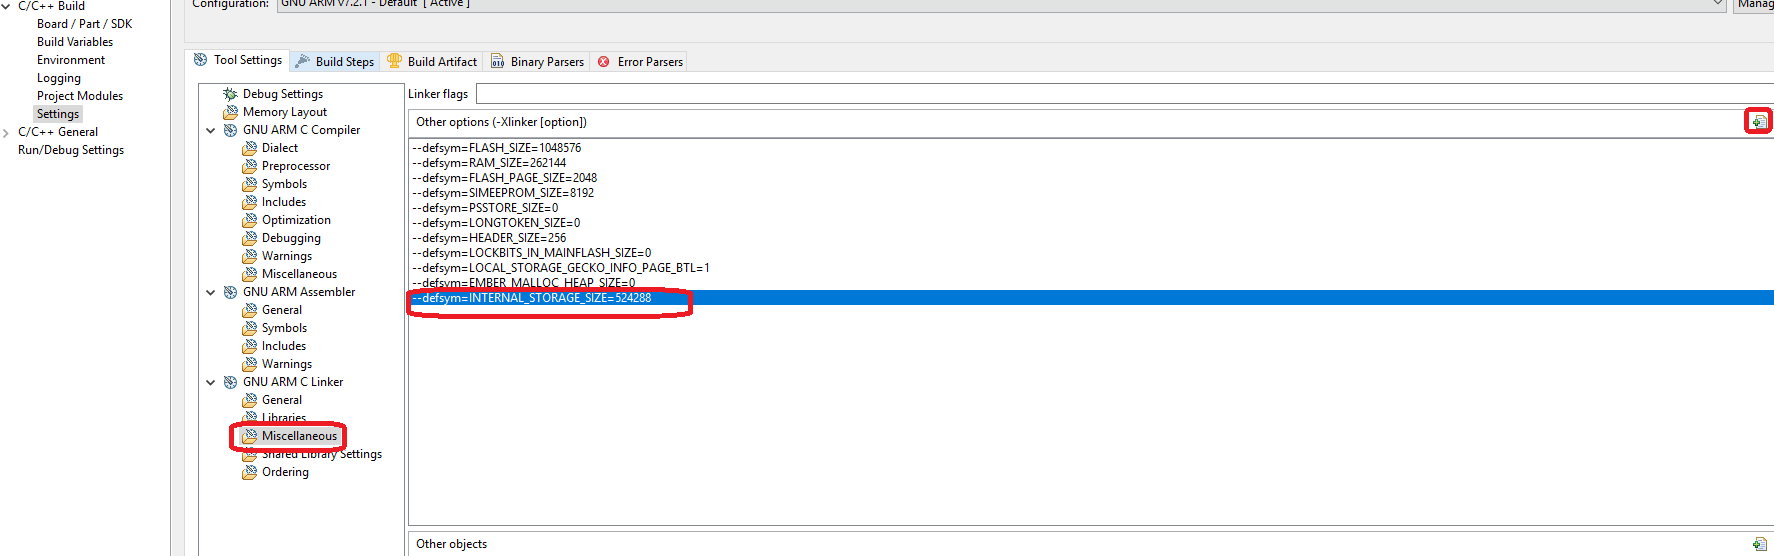This screenshot has height=556, width=1774.
Task: Select the RAM_SIZE=262144 defsym entry
Action: pyautogui.click(x=489, y=163)
